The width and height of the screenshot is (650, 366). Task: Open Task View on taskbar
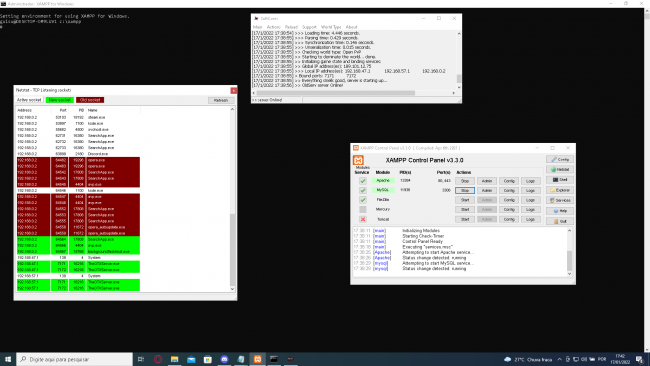click(141, 359)
